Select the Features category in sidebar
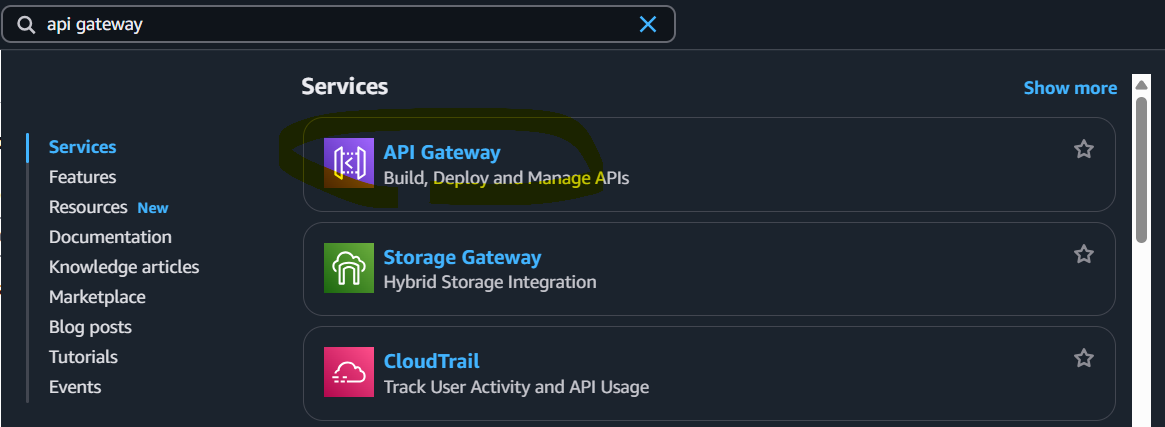Image resolution: width=1165 pixels, height=427 pixels. (82, 177)
